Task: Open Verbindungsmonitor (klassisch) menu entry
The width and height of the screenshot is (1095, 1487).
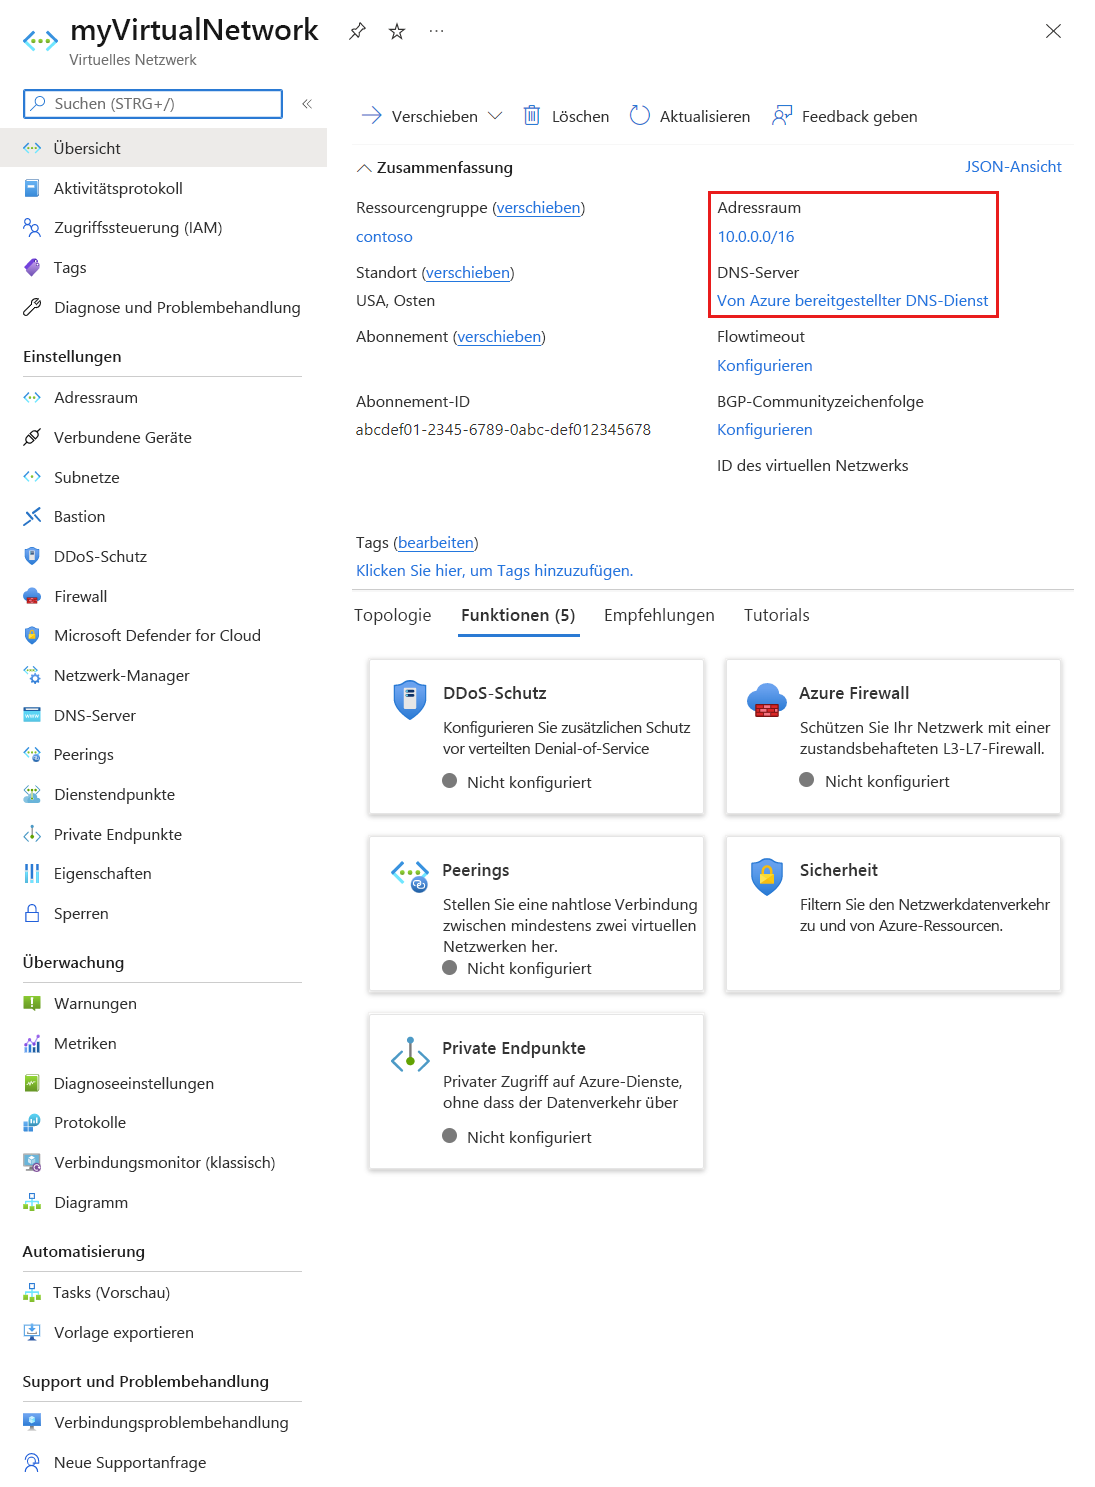Action: pyautogui.click(x=163, y=1163)
